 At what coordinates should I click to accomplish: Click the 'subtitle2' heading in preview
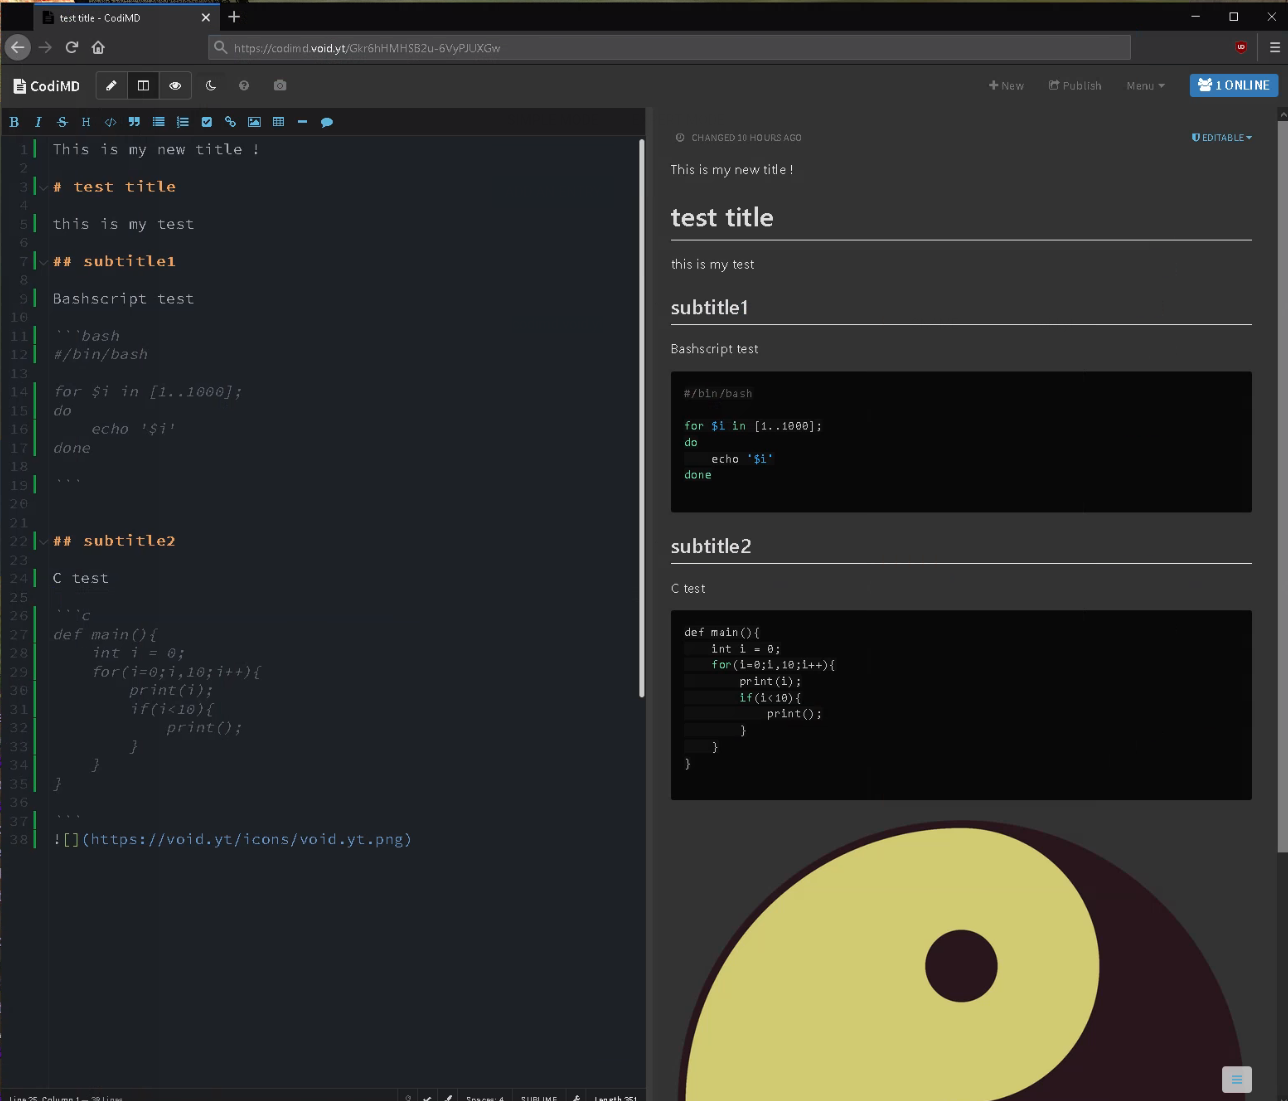[711, 547]
